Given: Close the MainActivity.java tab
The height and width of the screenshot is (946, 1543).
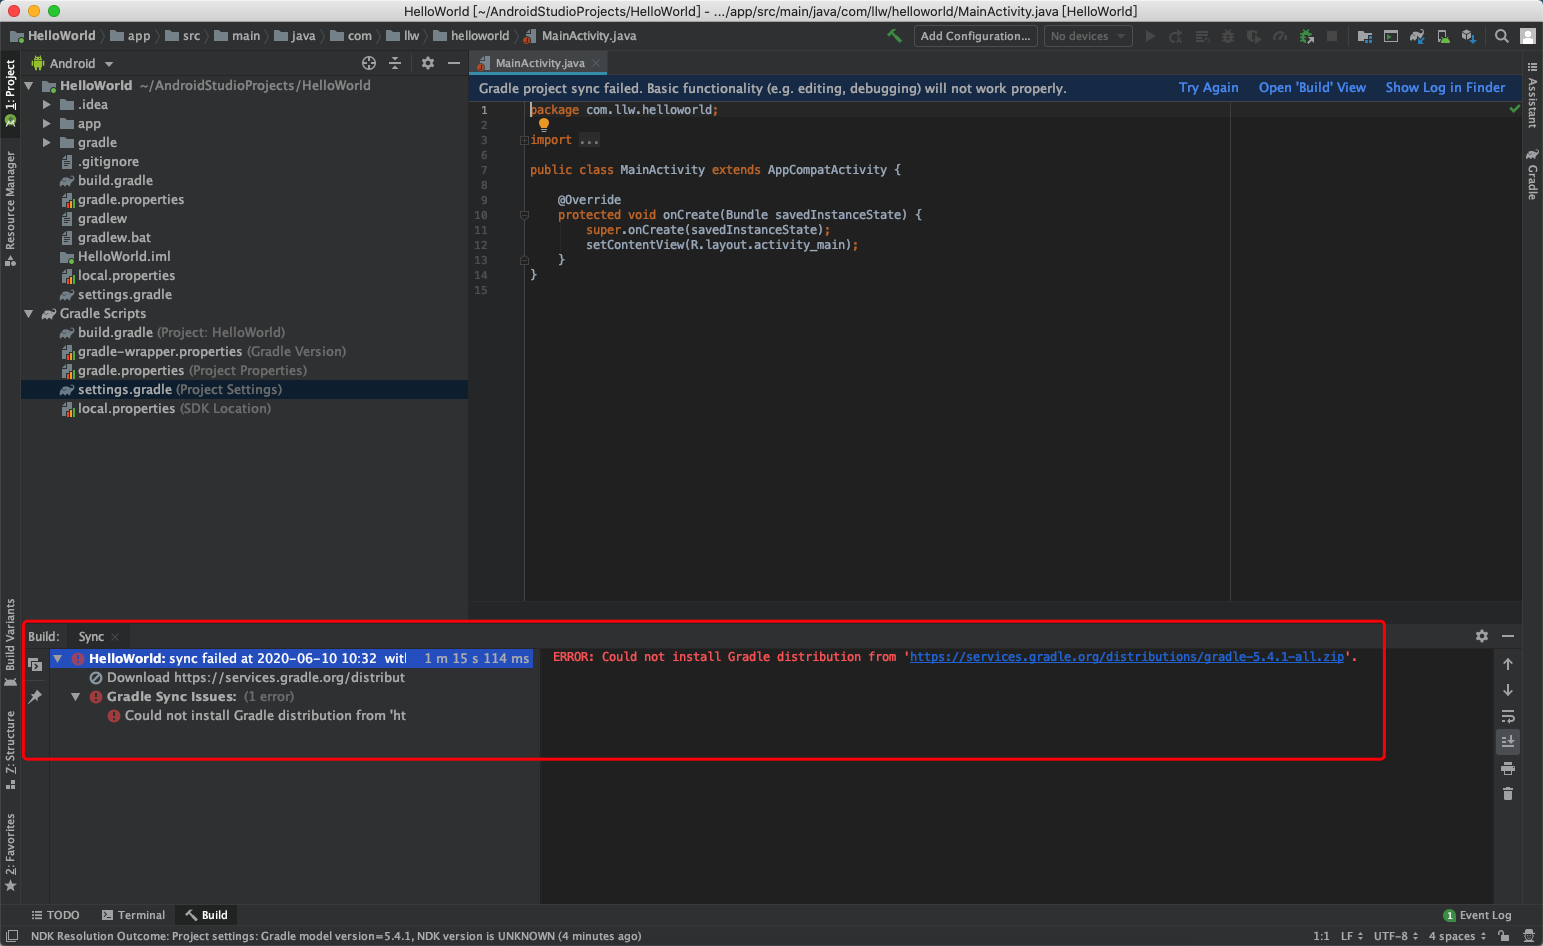Looking at the screenshot, I should pyautogui.click(x=596, y=63).
